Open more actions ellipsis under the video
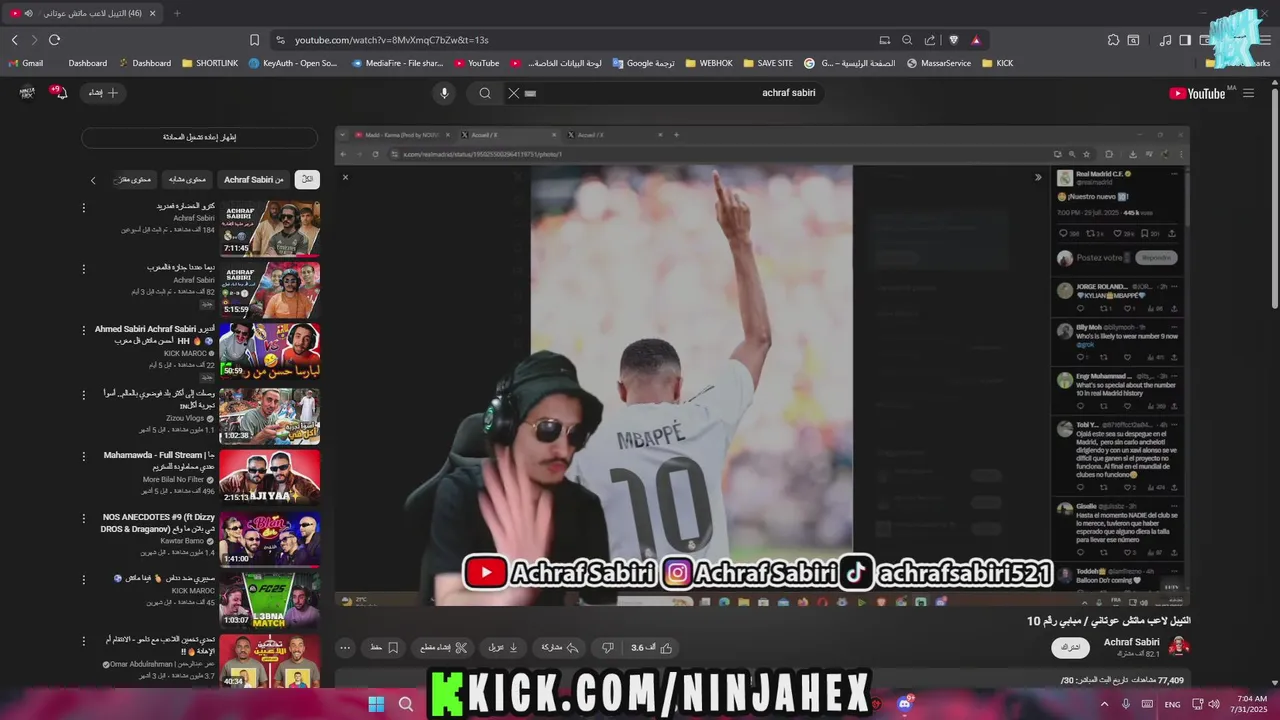The width and height of the screenshot is (1280, 720). (345, 648)
